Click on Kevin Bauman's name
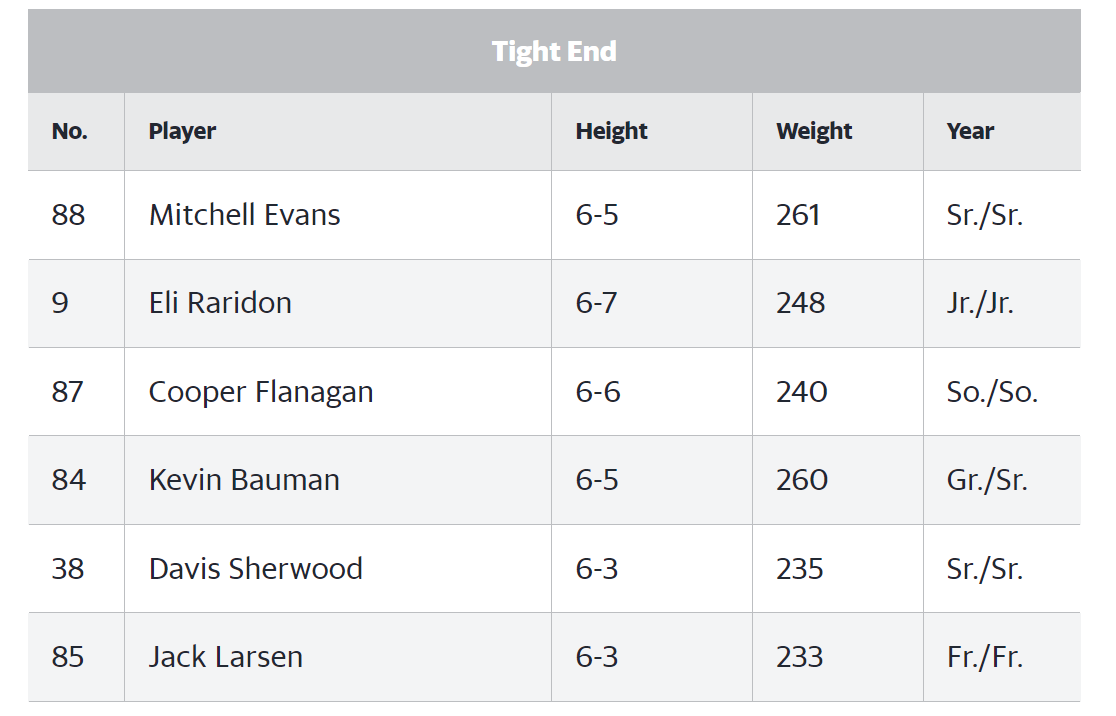1116x716 pixels. click(x=244, y=480)
